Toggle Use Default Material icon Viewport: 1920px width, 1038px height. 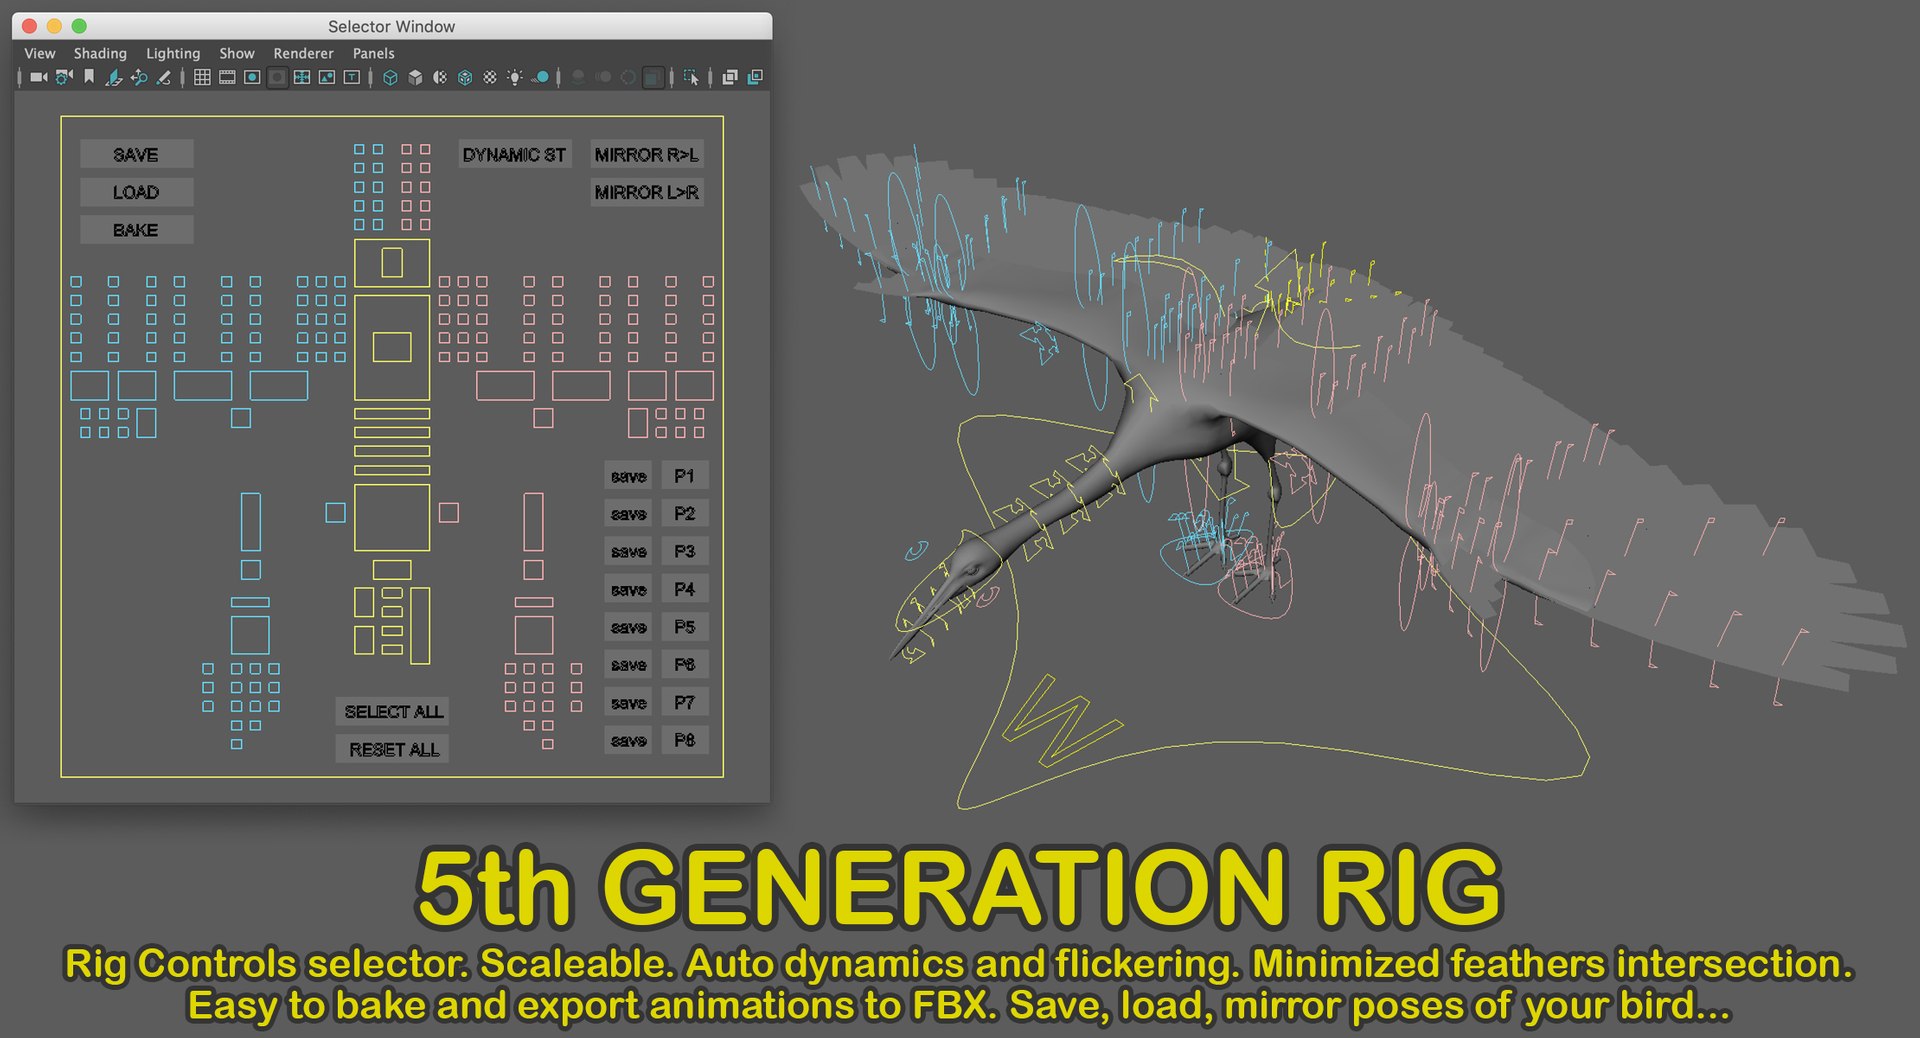[440, 77]
